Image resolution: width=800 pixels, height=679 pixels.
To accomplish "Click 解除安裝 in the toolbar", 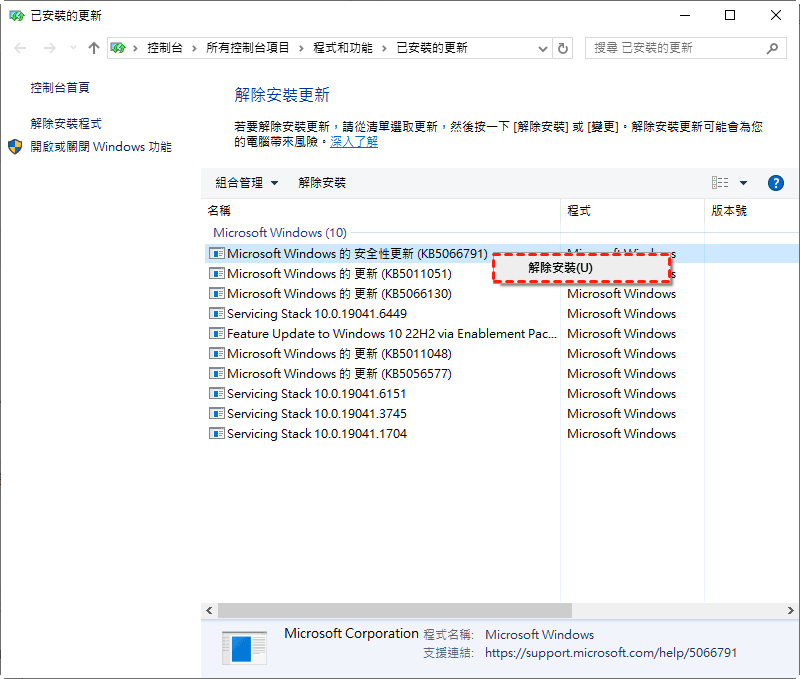I will pyautogui.click(x=322, y=183).
